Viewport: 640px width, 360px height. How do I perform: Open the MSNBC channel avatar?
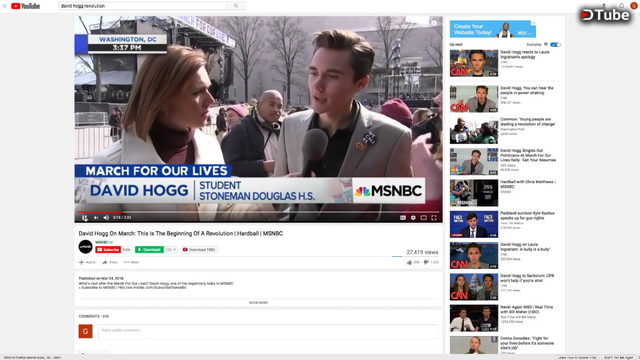tap(85, 247)
